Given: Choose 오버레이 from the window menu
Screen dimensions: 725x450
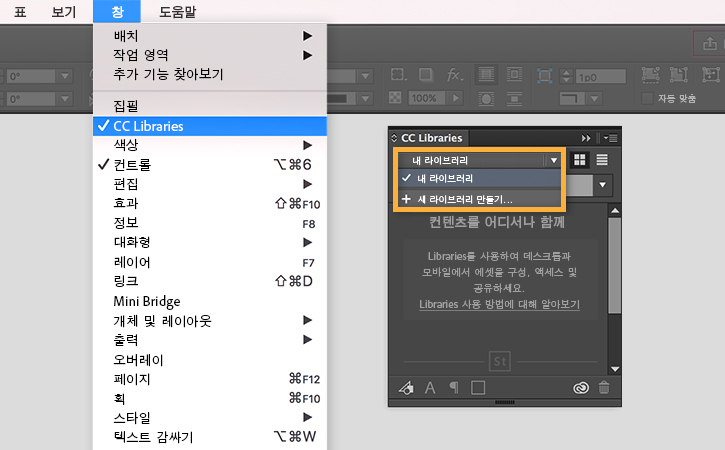Looking at the screenshot, I should coord(210,359).
